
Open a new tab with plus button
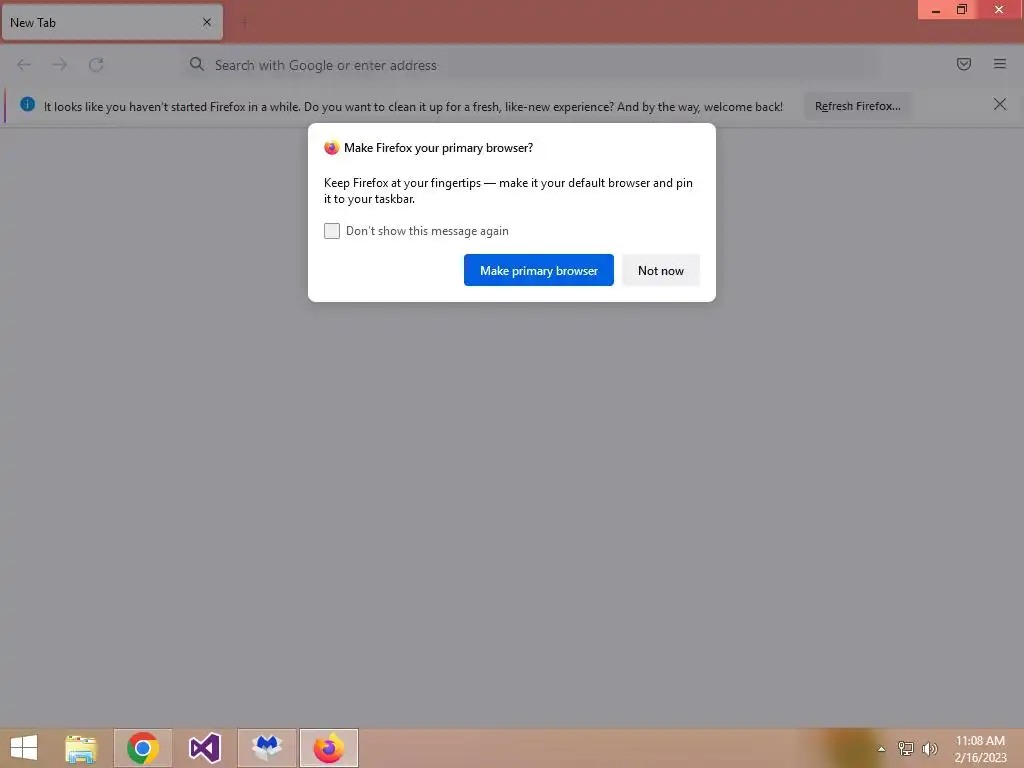tap(244, 23)
